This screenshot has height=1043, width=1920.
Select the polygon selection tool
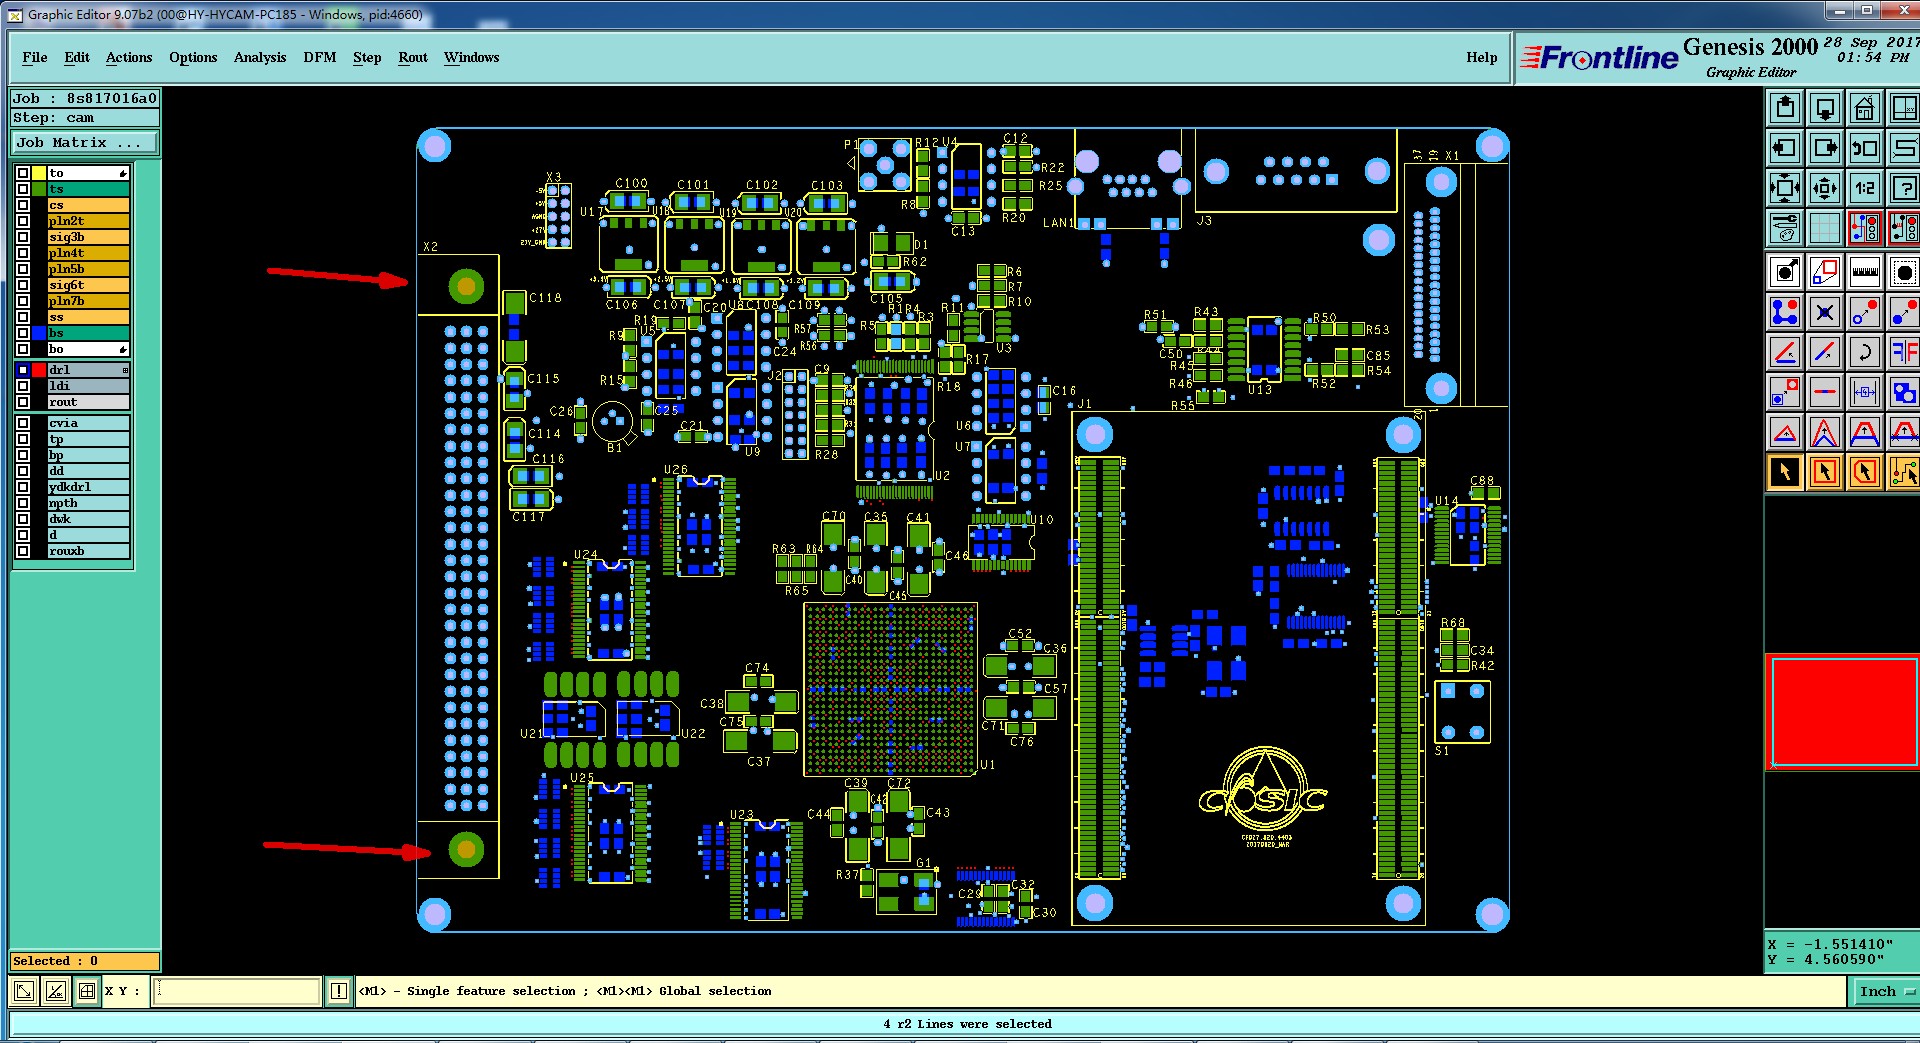click(1864, 472)
